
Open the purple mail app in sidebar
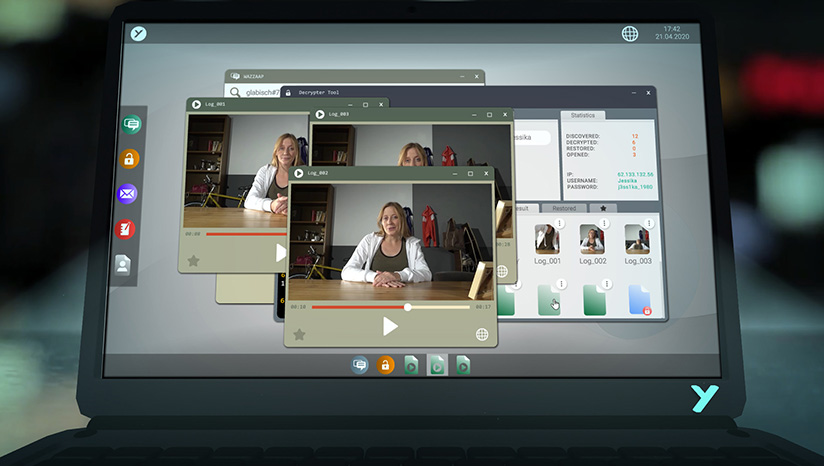click(127, 194)
